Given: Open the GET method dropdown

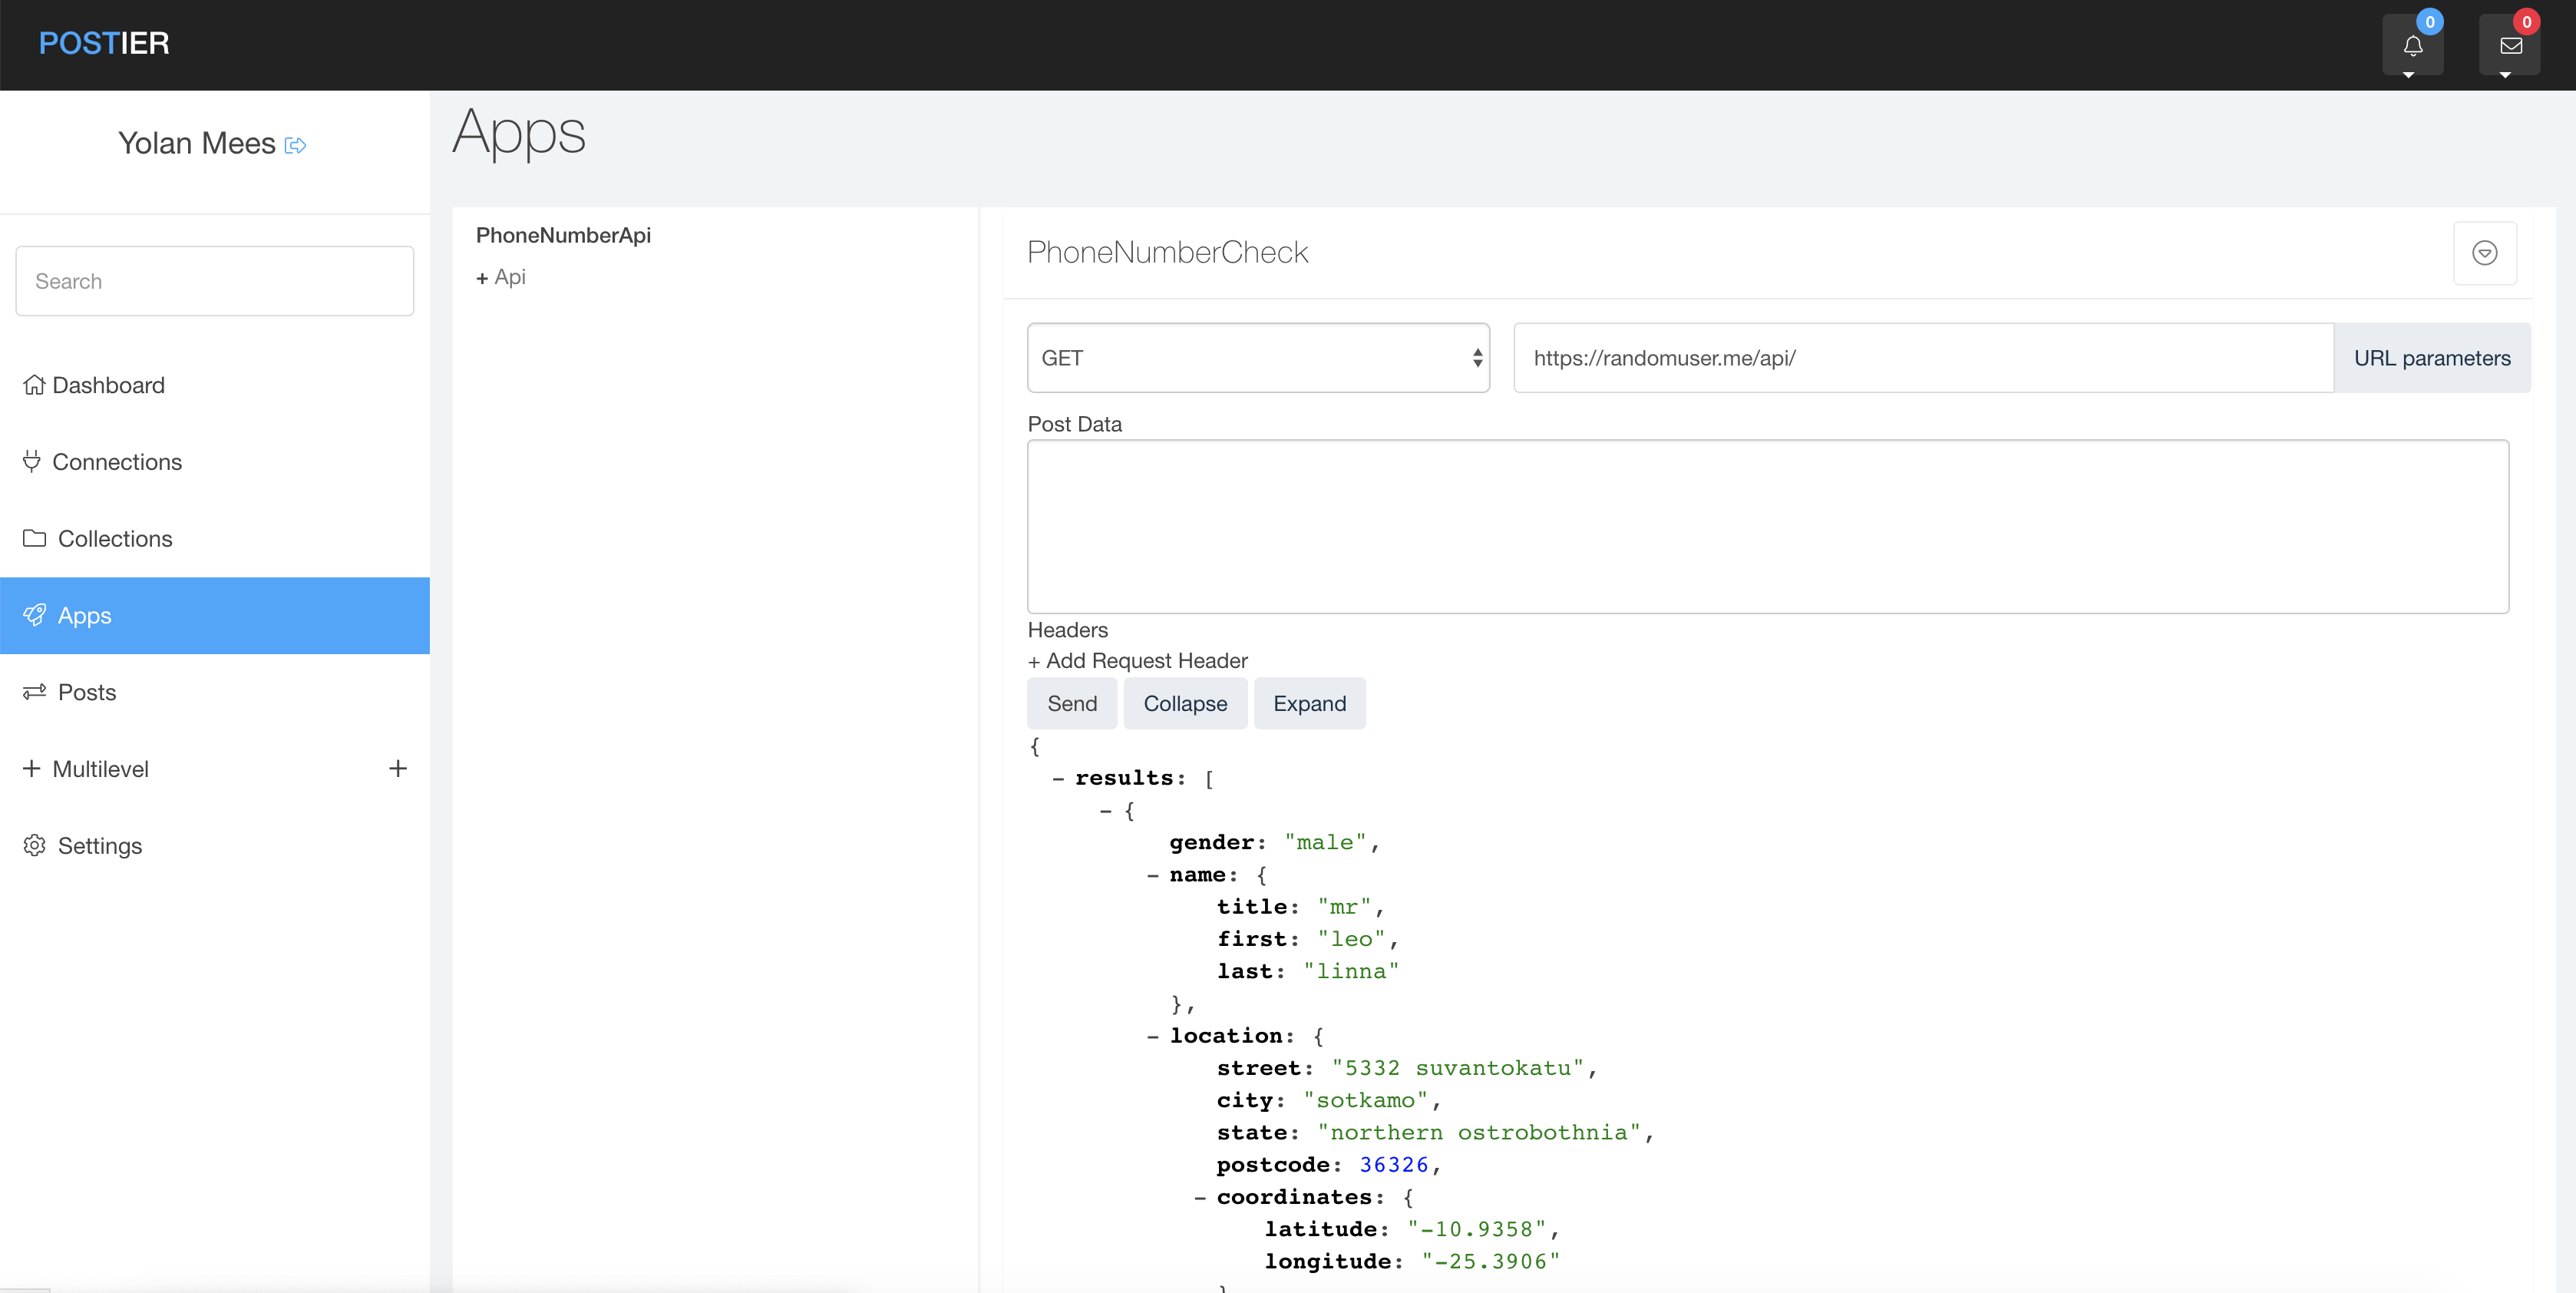Looking at the screenshot, I should [x=1257, y=358].
